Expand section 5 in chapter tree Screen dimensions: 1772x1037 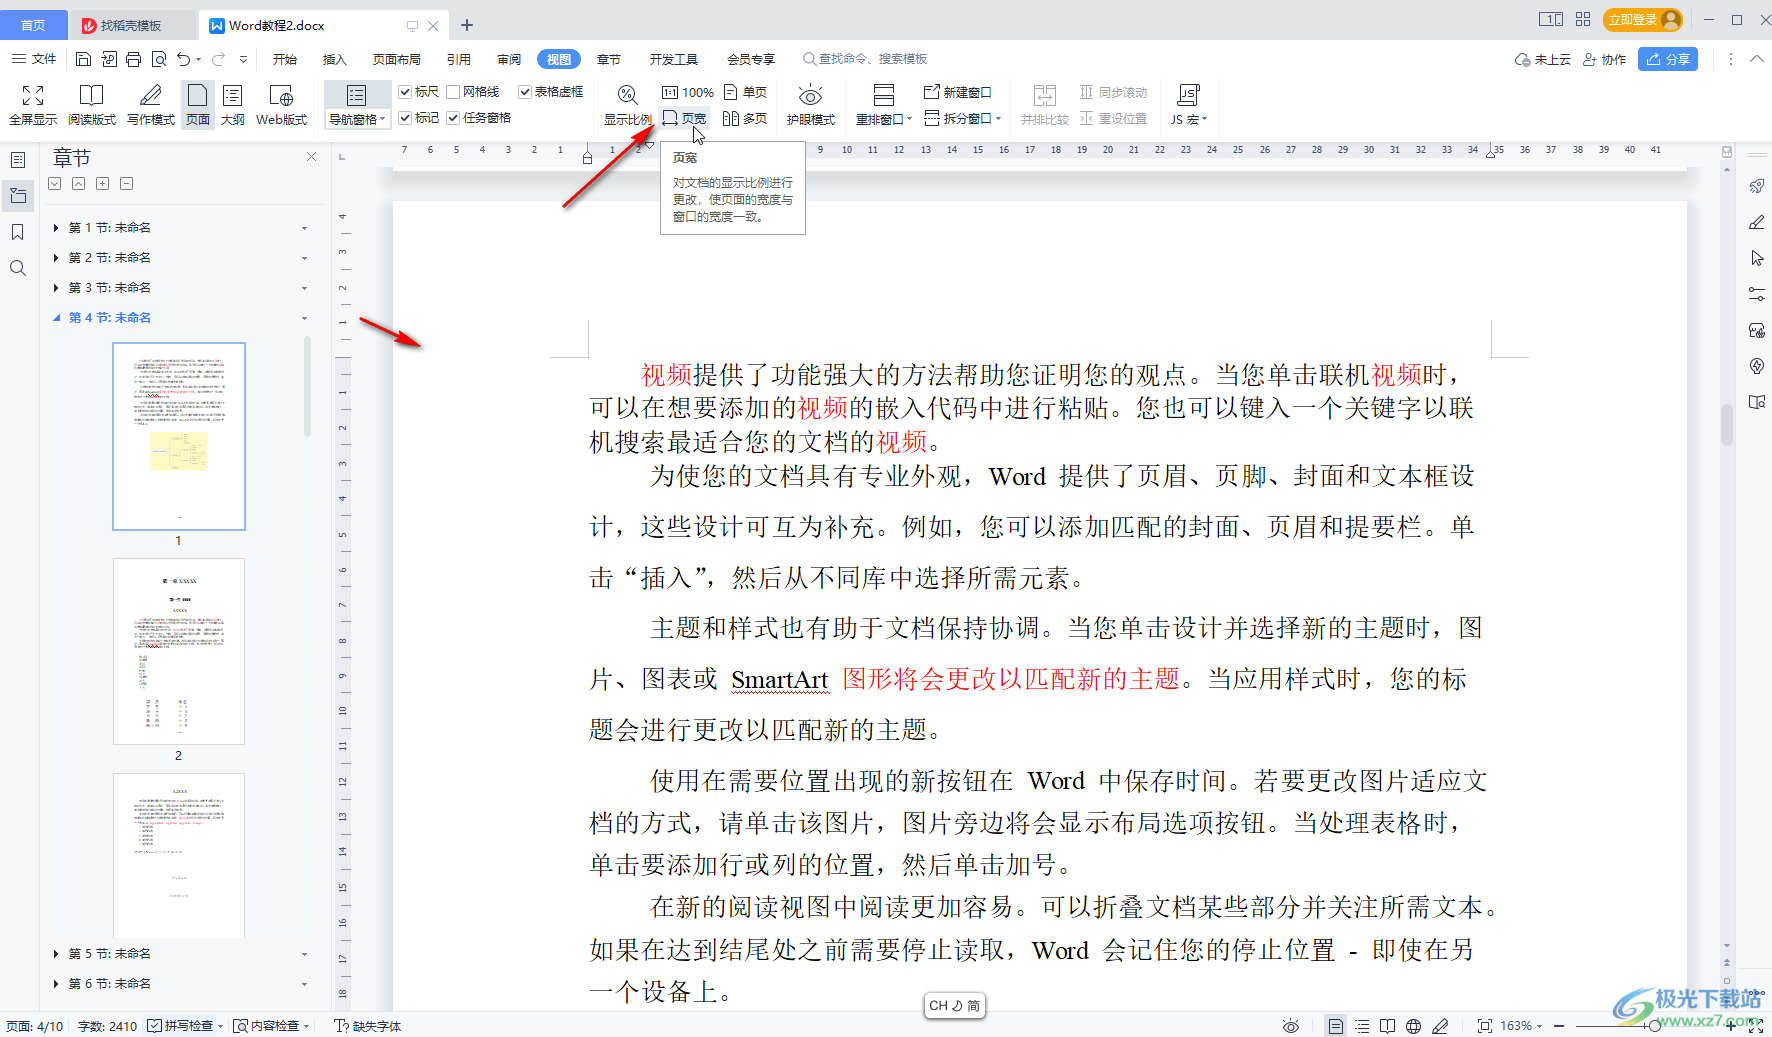(56, 954)
